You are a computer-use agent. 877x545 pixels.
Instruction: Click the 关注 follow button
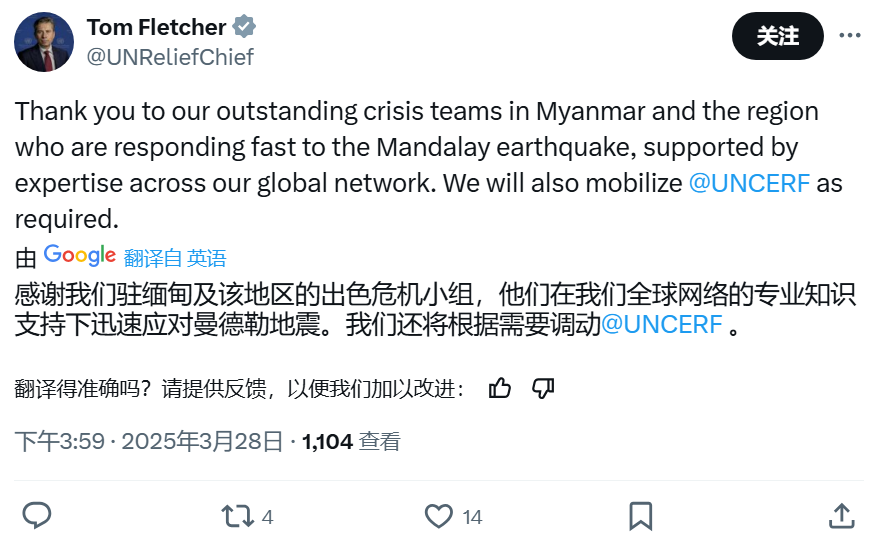pyautogui.click(x=777, y=36)
